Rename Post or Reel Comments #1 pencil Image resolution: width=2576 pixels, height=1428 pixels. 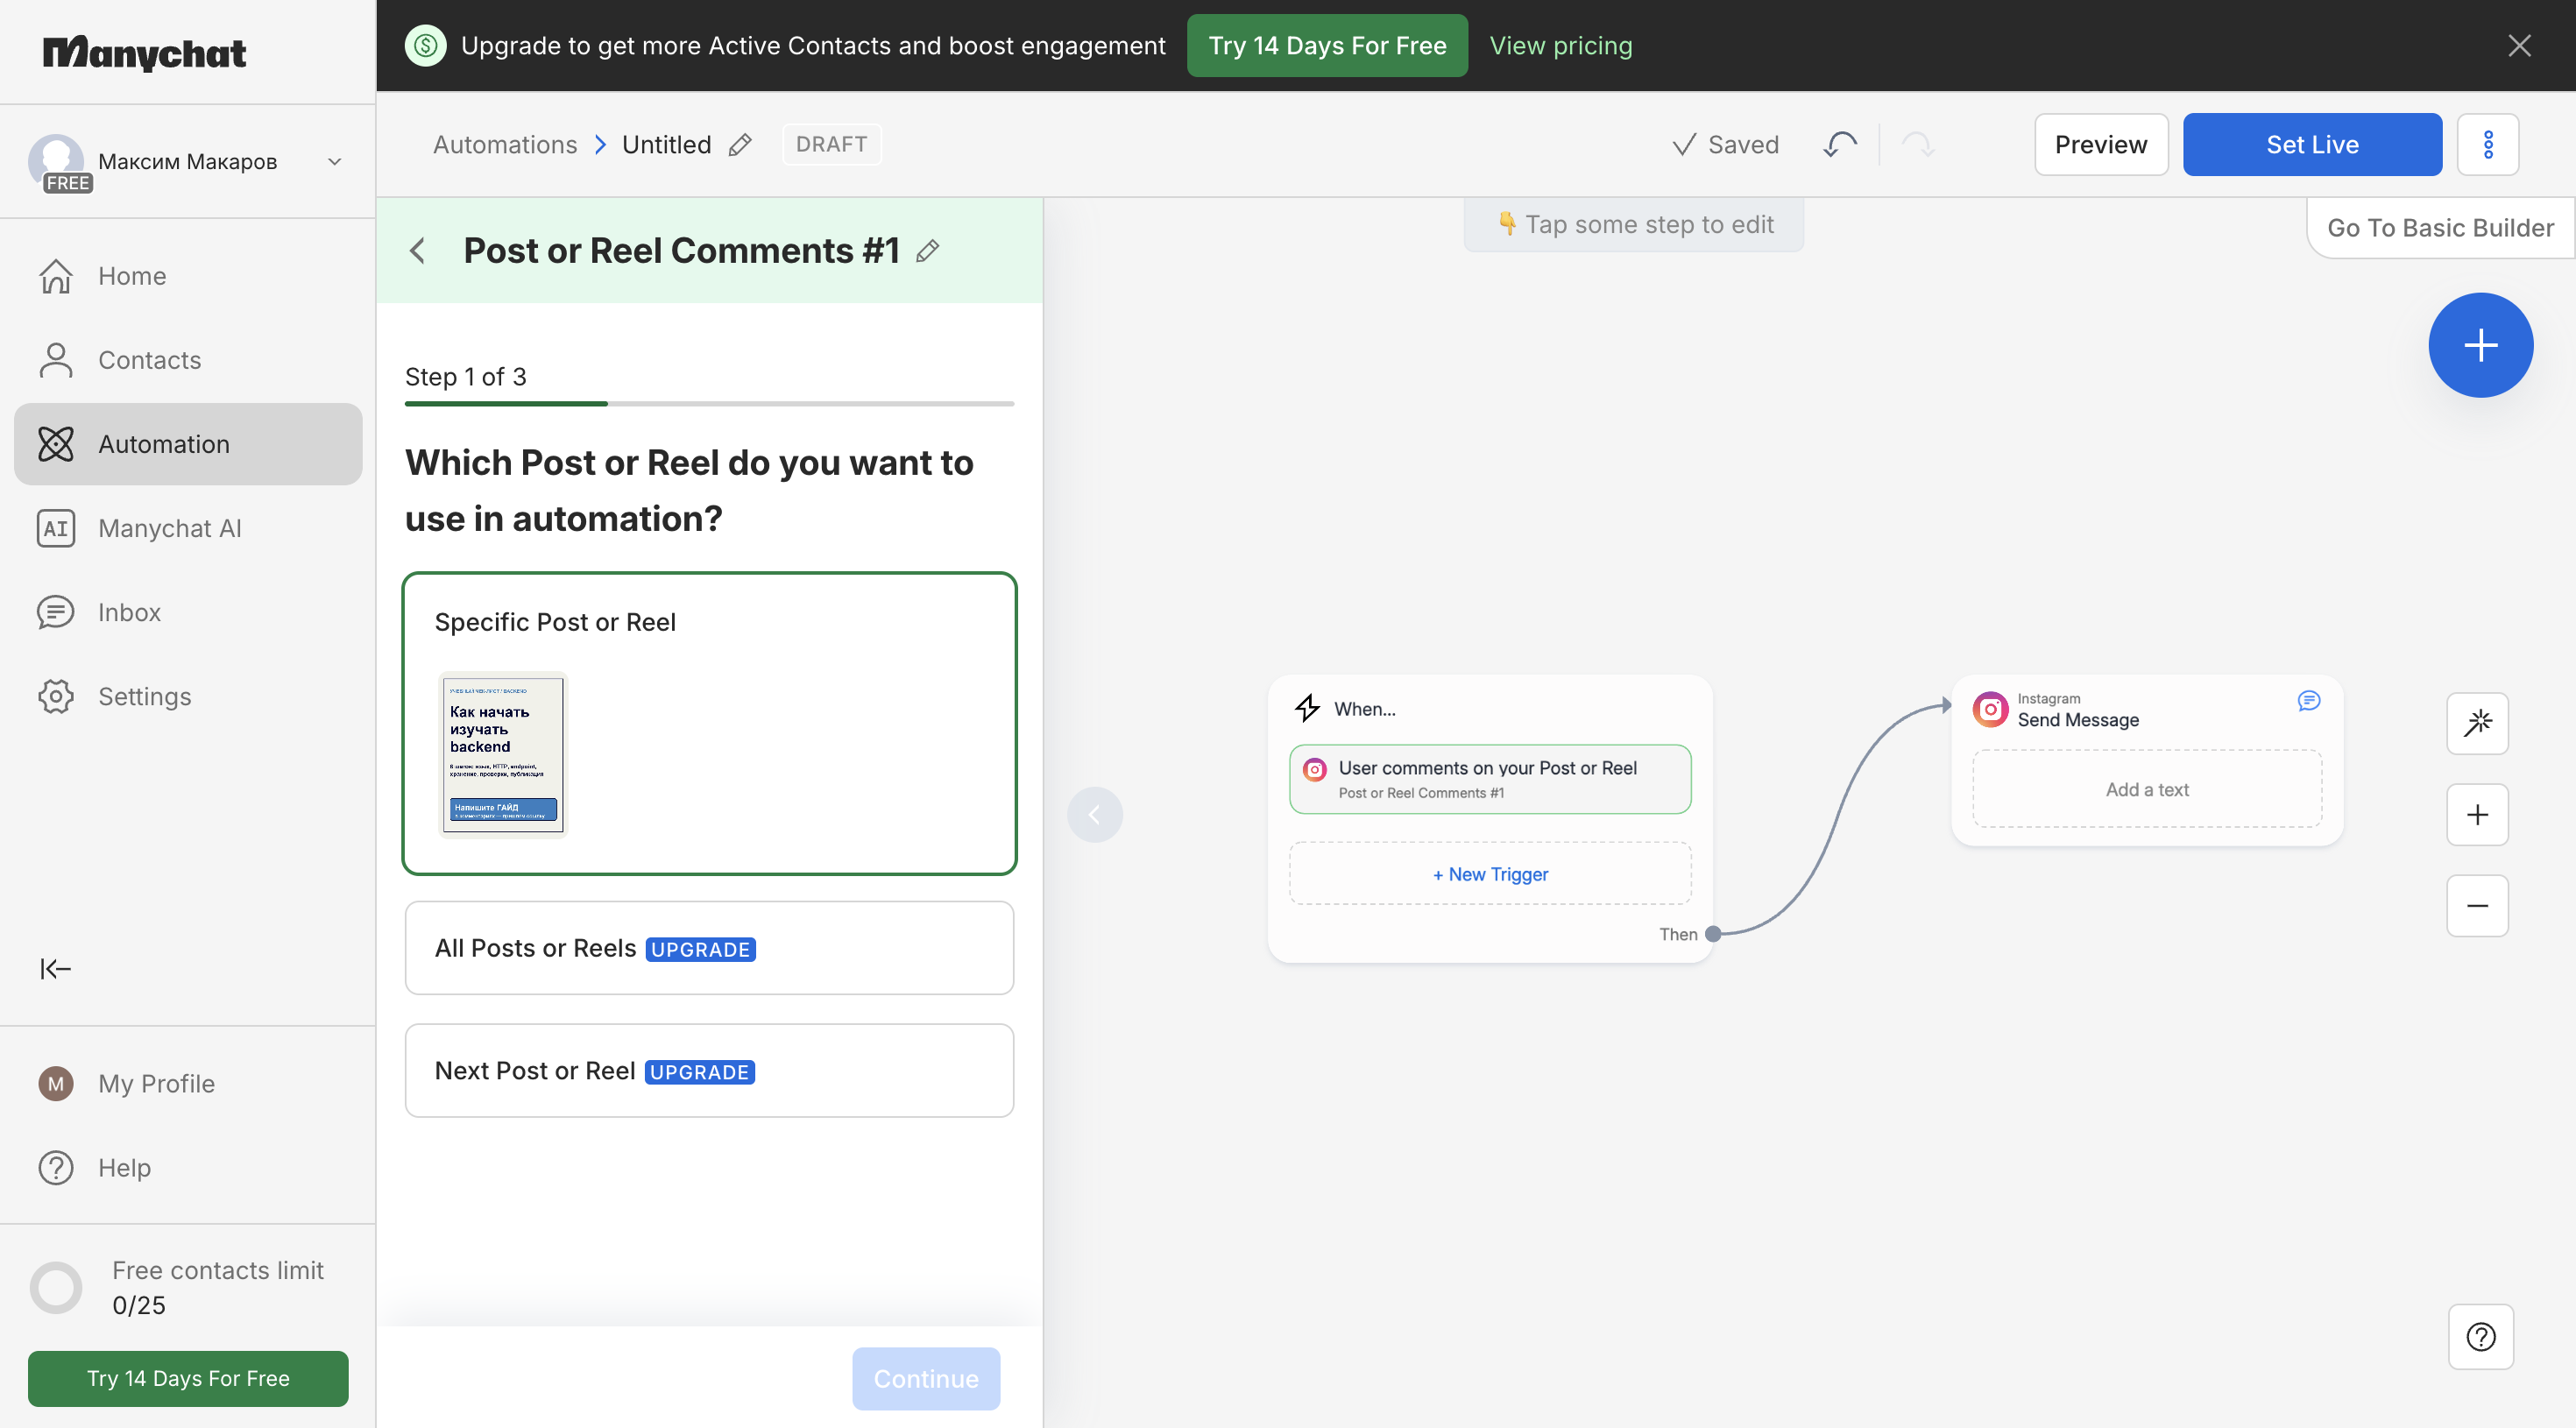coord(927,250)
